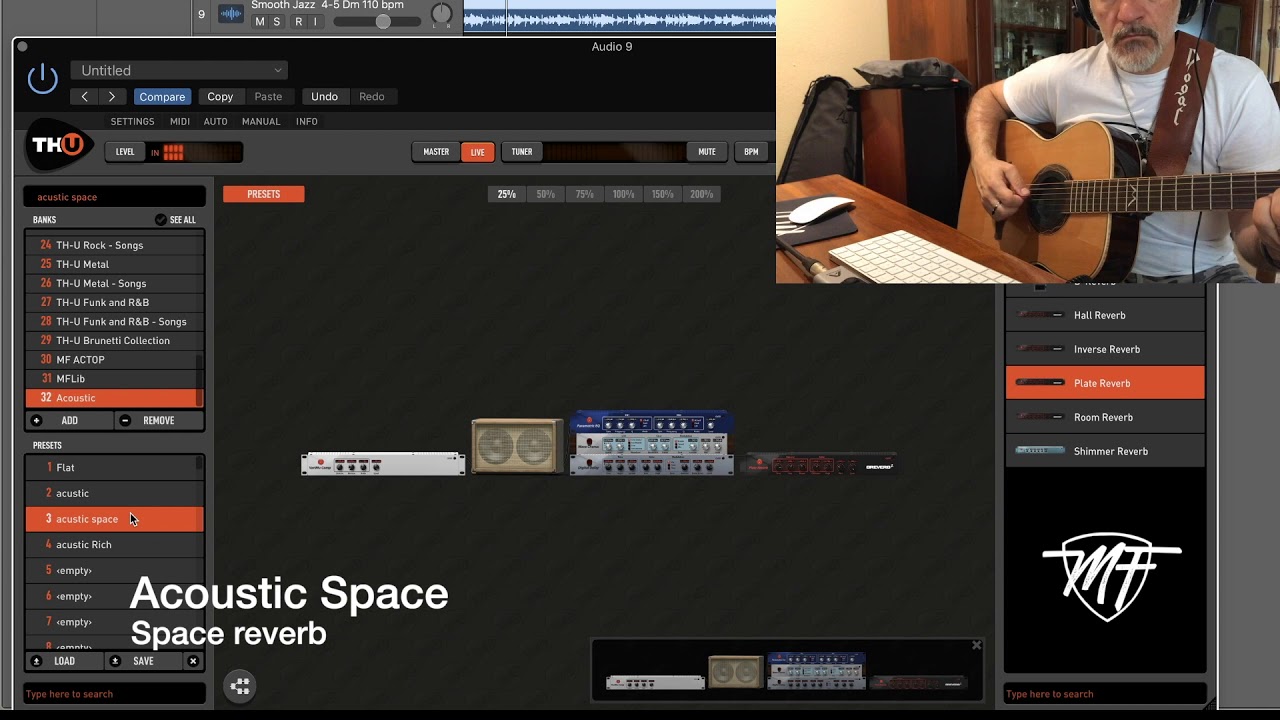The image size is (1280, 720).
Task: Click EQ stack thumbnail in overview strip
Action: pos(816,671)
